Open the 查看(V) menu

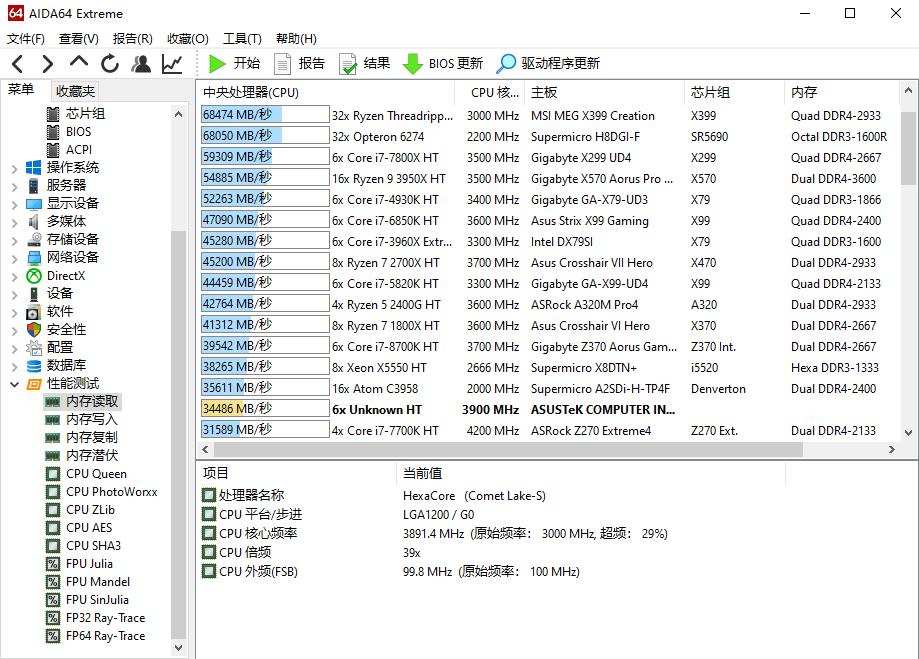[79, 39]
